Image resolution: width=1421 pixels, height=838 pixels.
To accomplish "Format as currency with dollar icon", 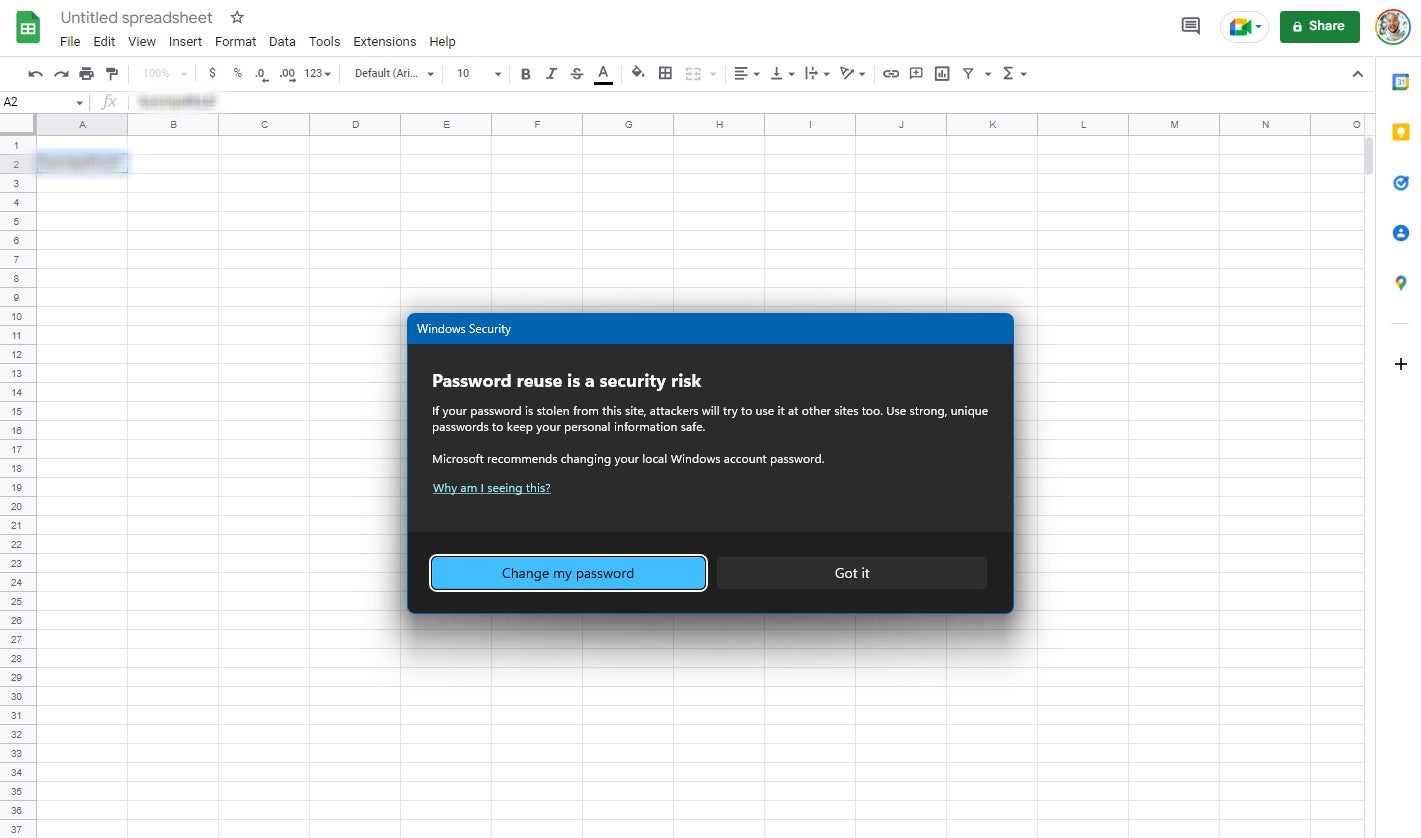I will [x=212, y=73].
